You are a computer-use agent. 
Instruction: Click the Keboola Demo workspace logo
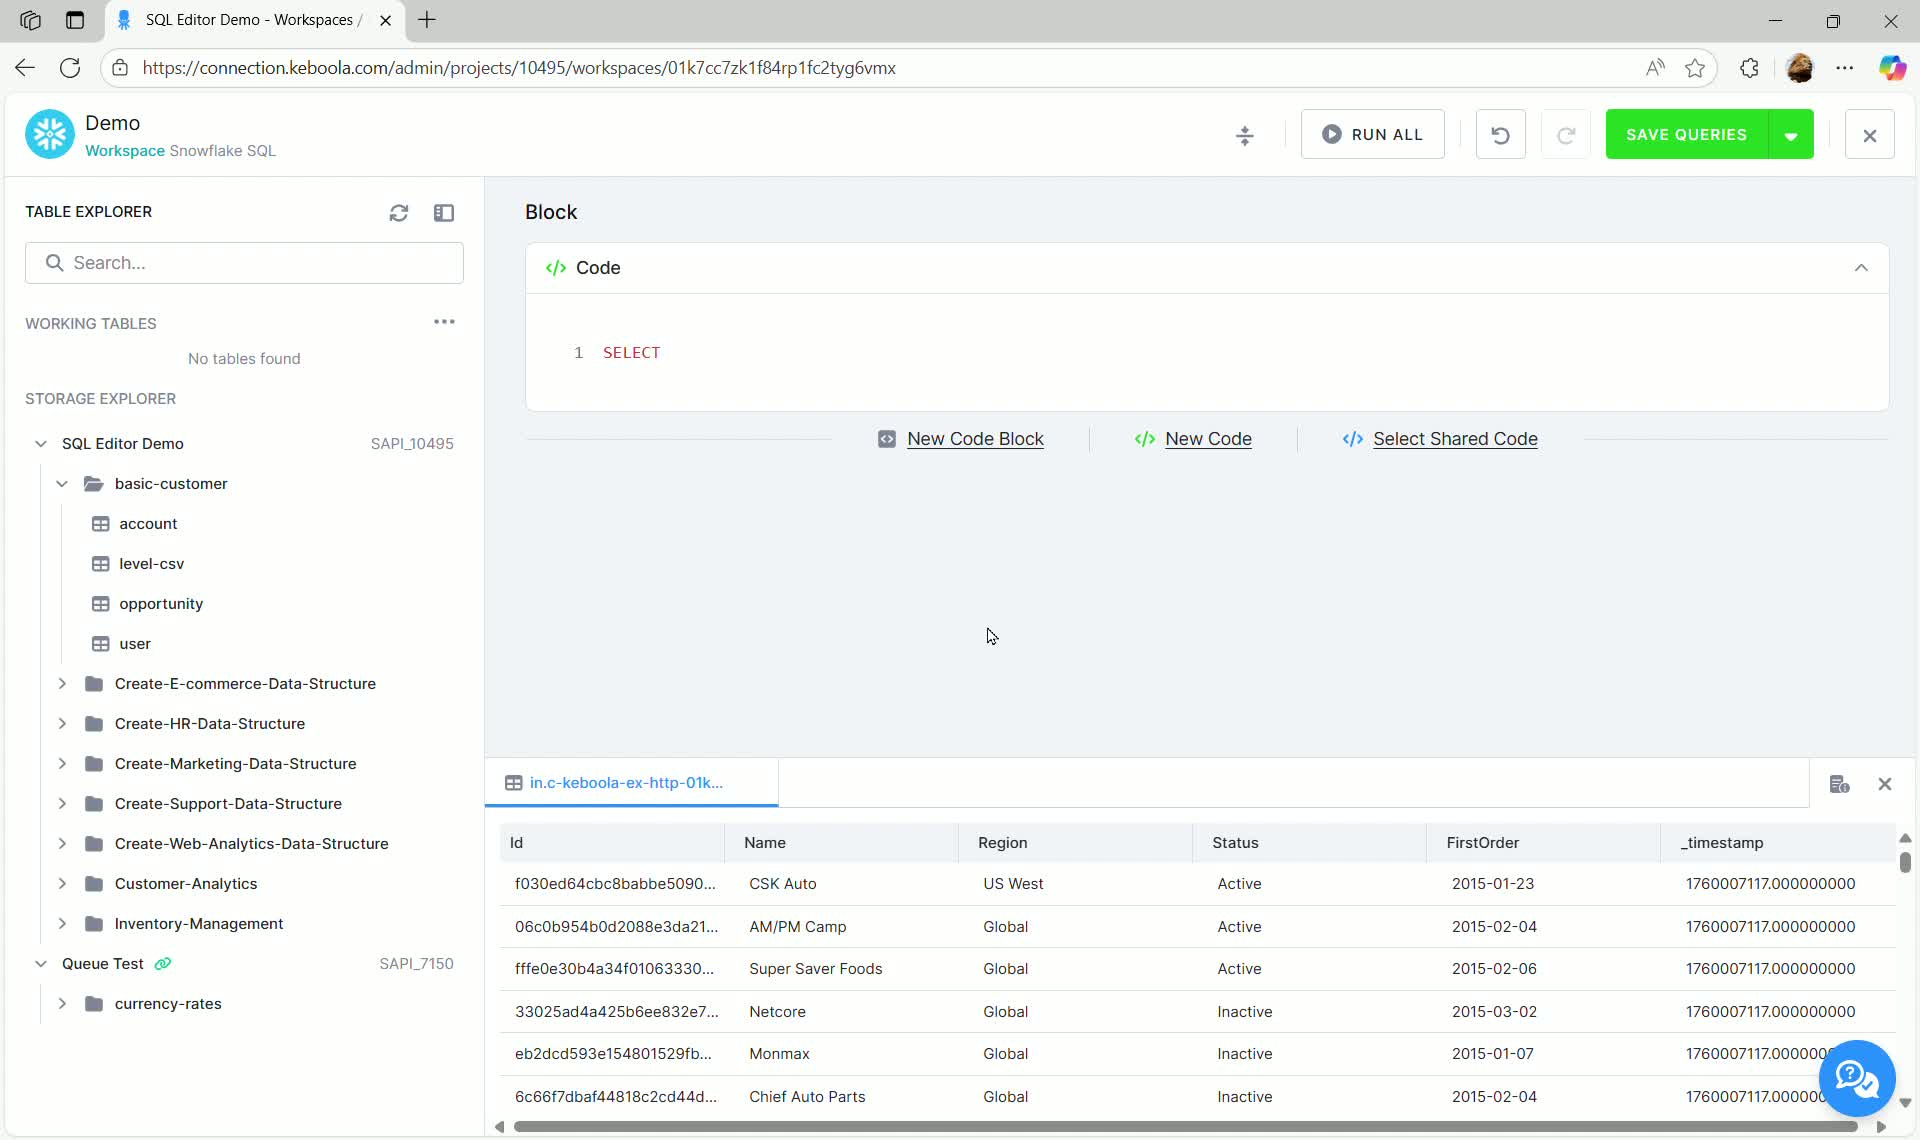[x=48, y=133]
